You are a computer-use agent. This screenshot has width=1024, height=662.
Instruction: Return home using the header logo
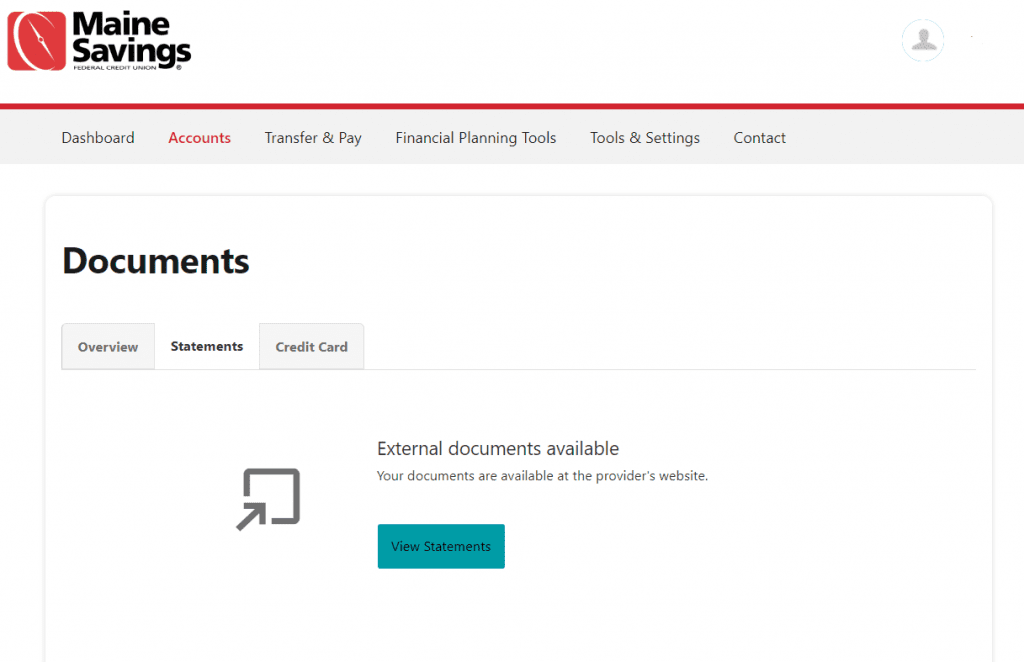[98, 40]
